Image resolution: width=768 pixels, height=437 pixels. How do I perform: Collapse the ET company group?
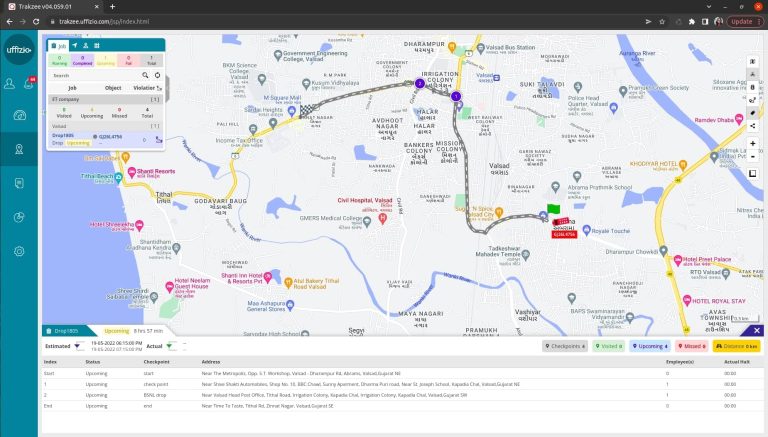[154, 100]
